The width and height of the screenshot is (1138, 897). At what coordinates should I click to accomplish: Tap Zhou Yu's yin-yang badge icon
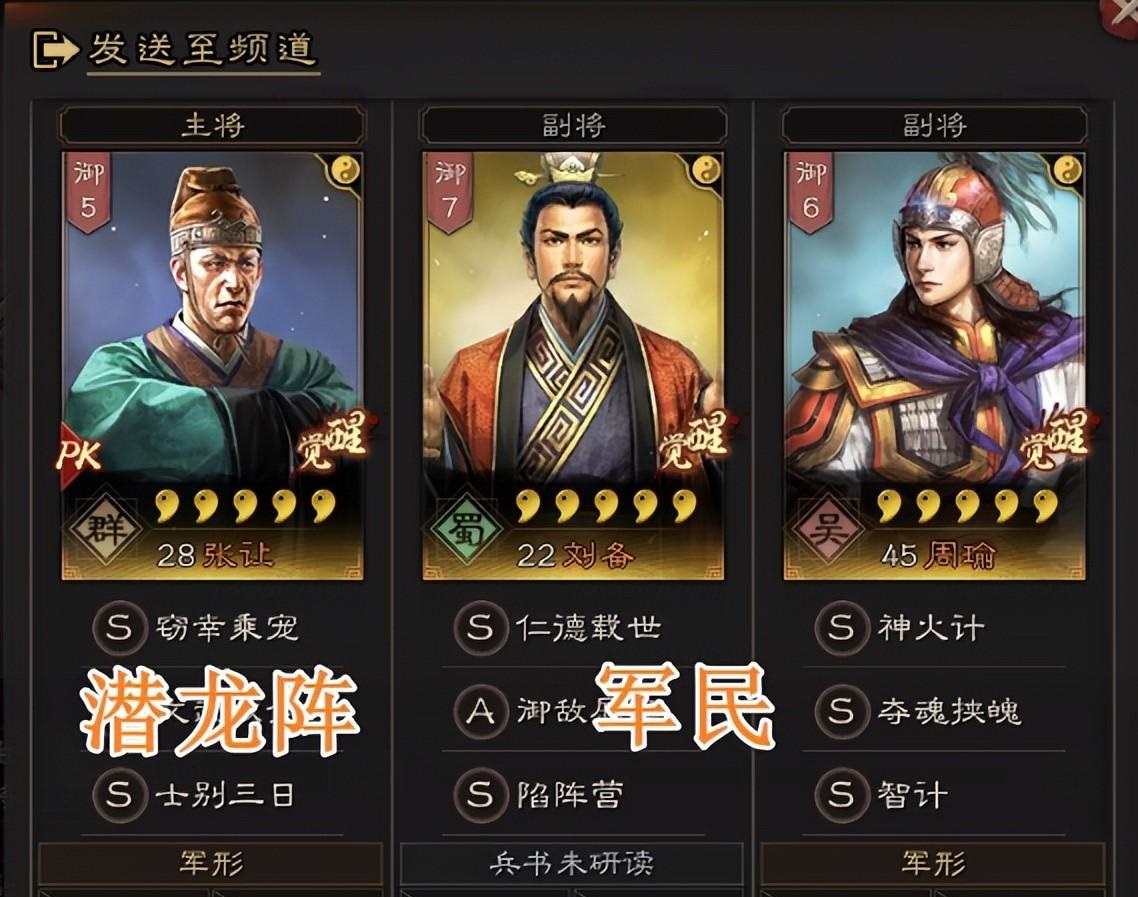click(1067, 171)
